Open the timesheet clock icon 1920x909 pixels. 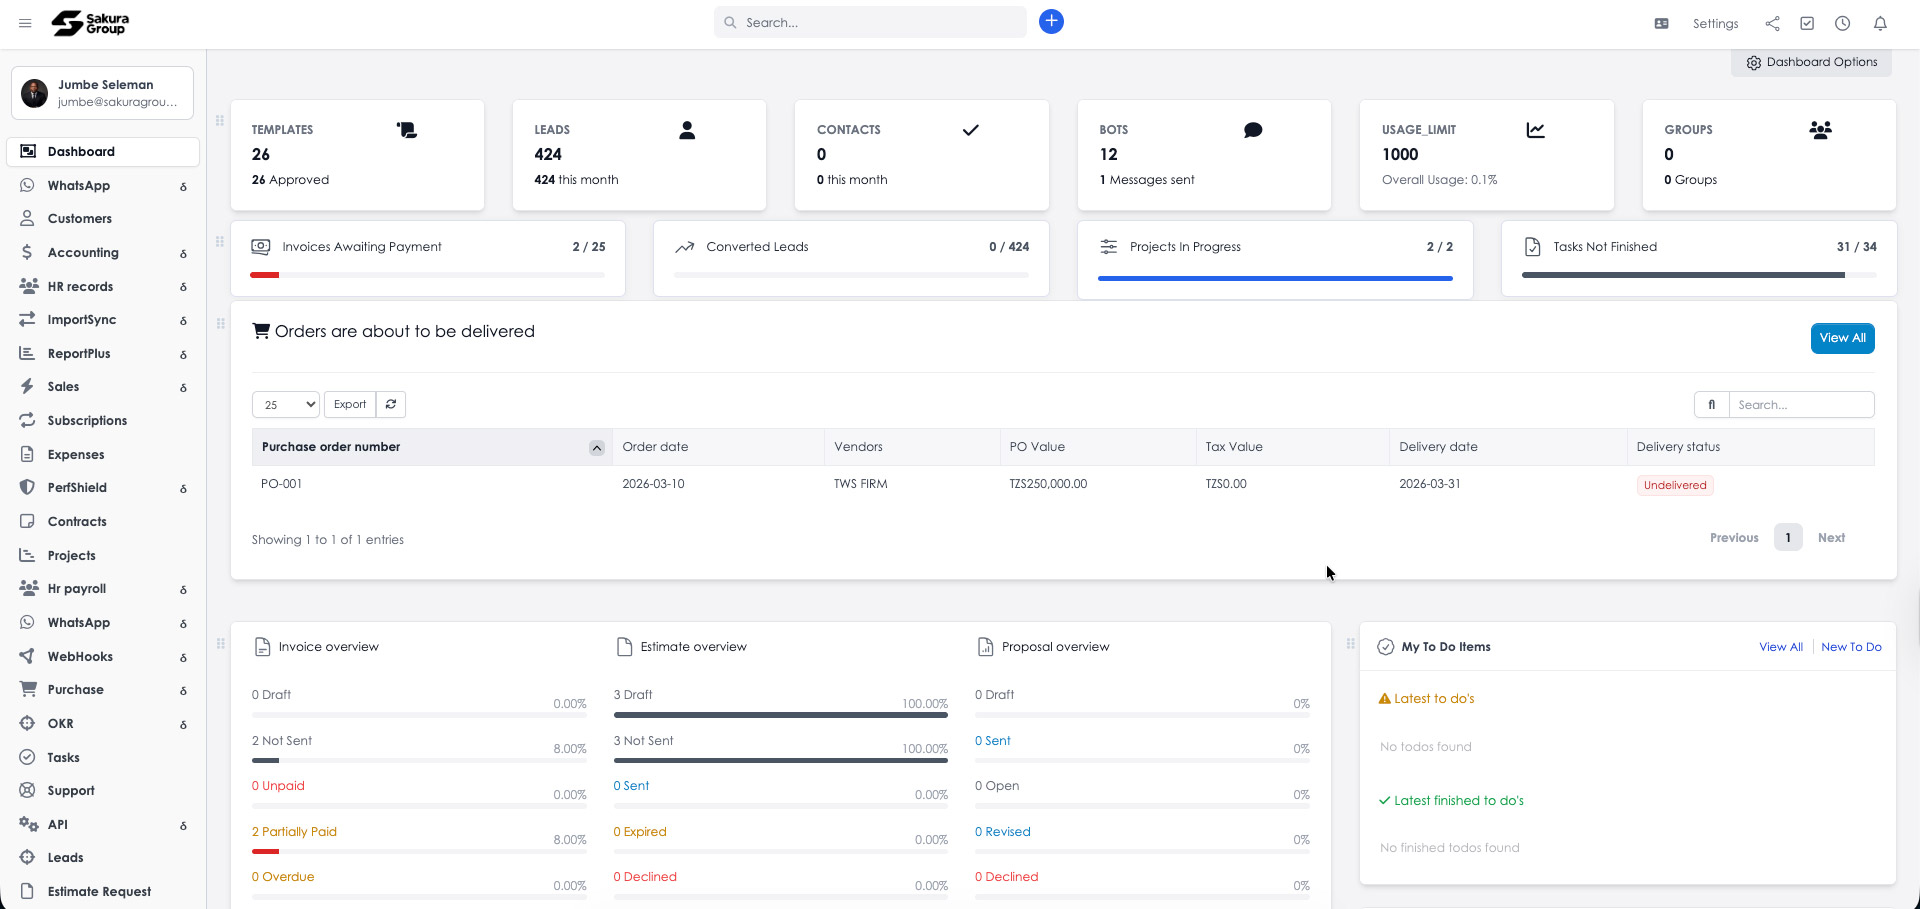(1843, 23)
